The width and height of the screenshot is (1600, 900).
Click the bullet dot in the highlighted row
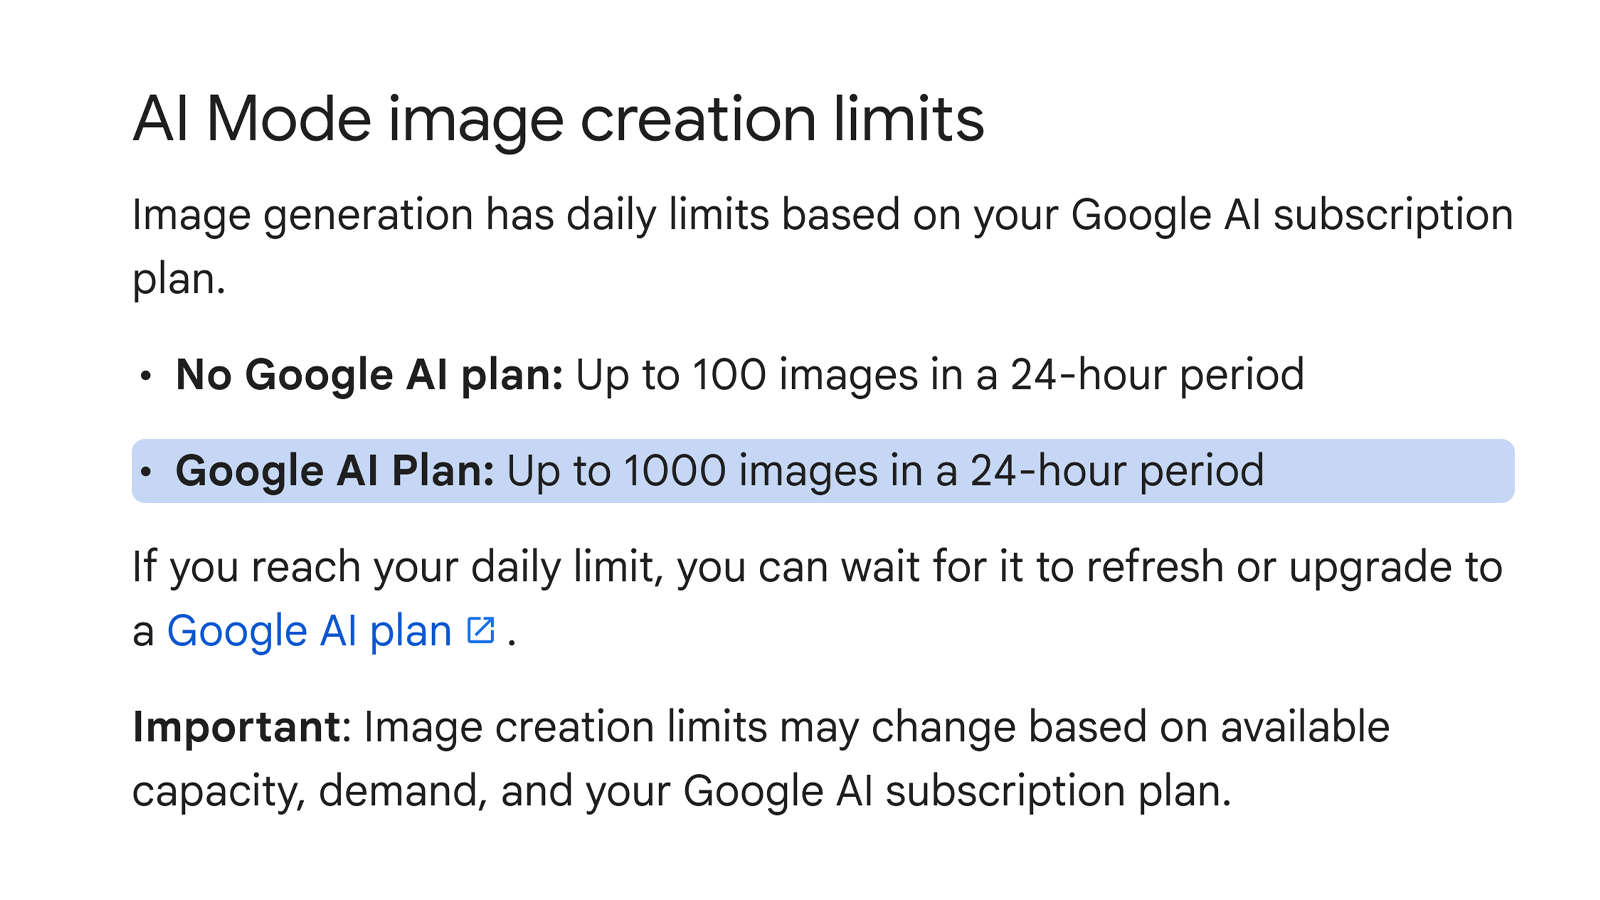point(146,472)
